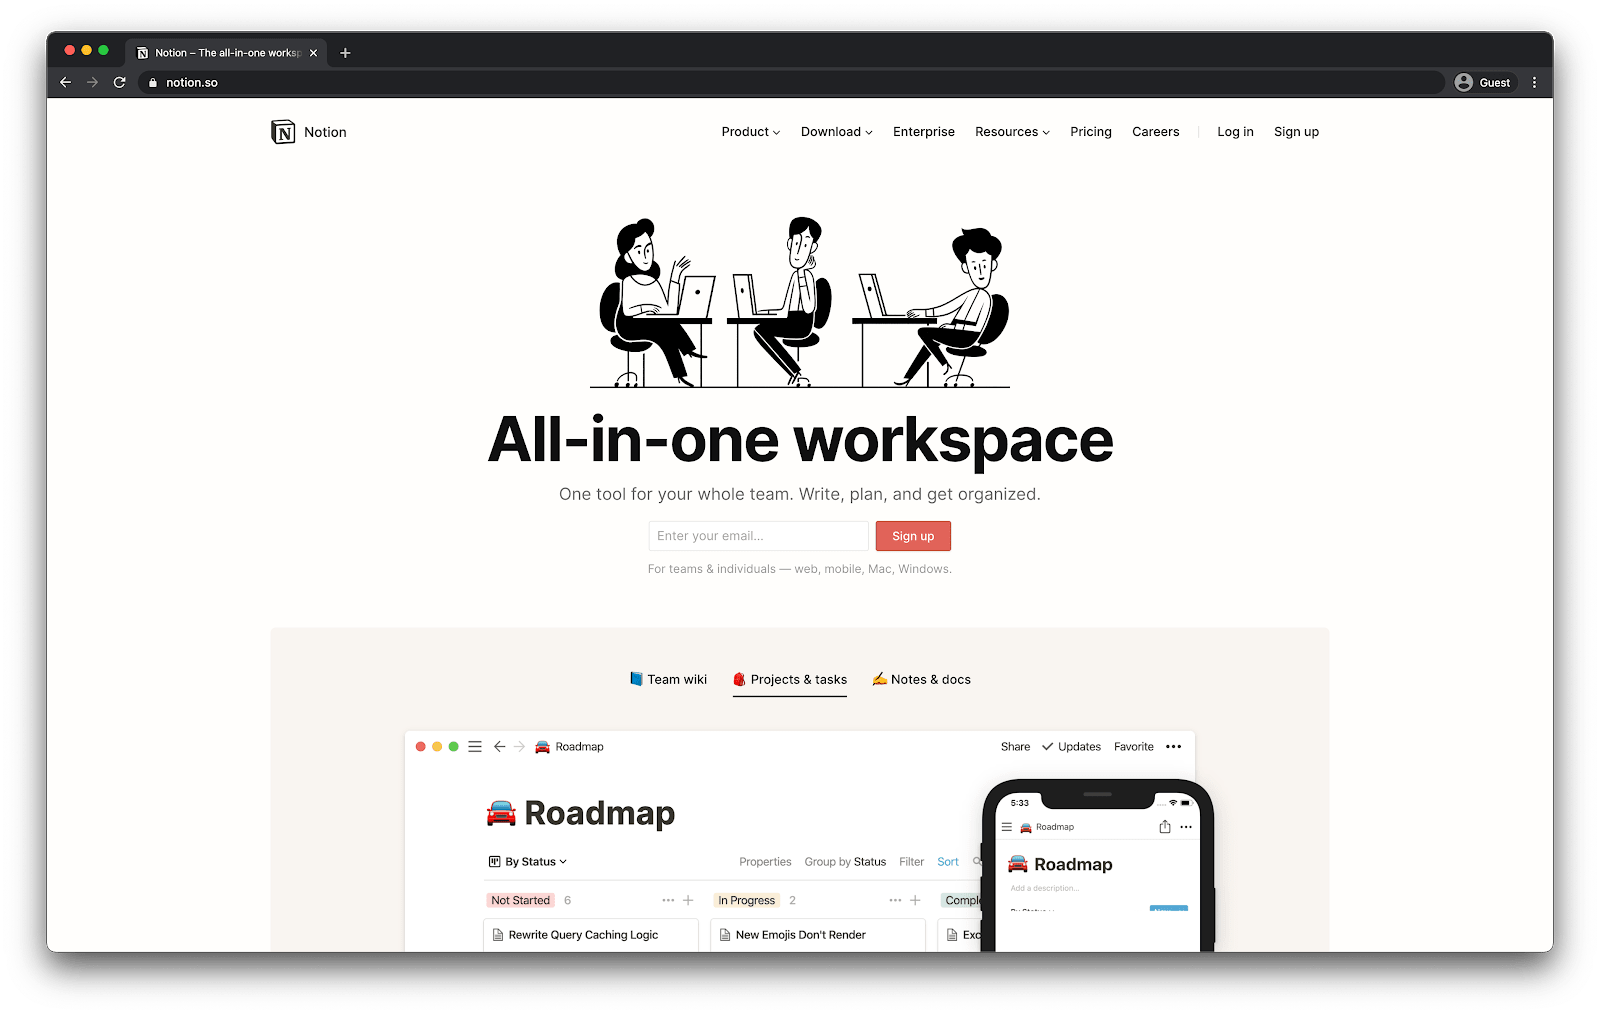This screenshot has height=1014, width=1600.
Task: Tap the share icon on phone mockup
Action: click(1164, 827)
